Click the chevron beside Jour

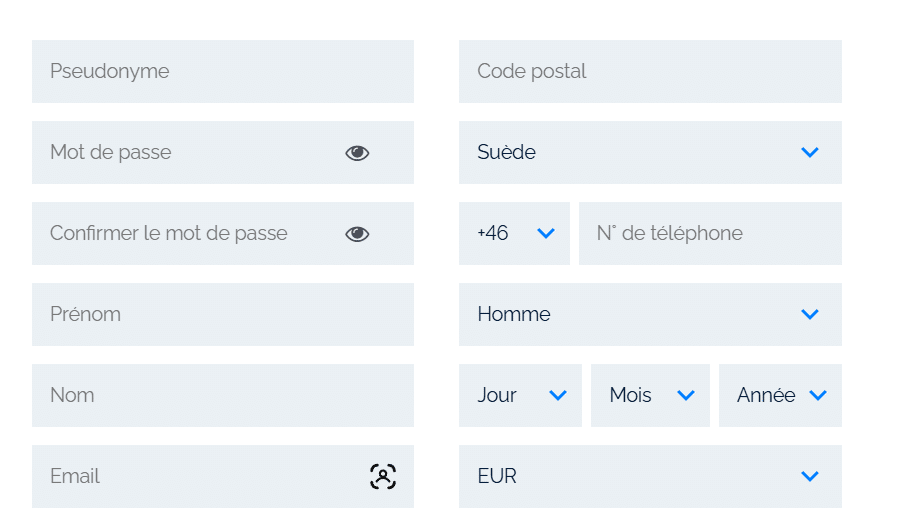[558, 395]
